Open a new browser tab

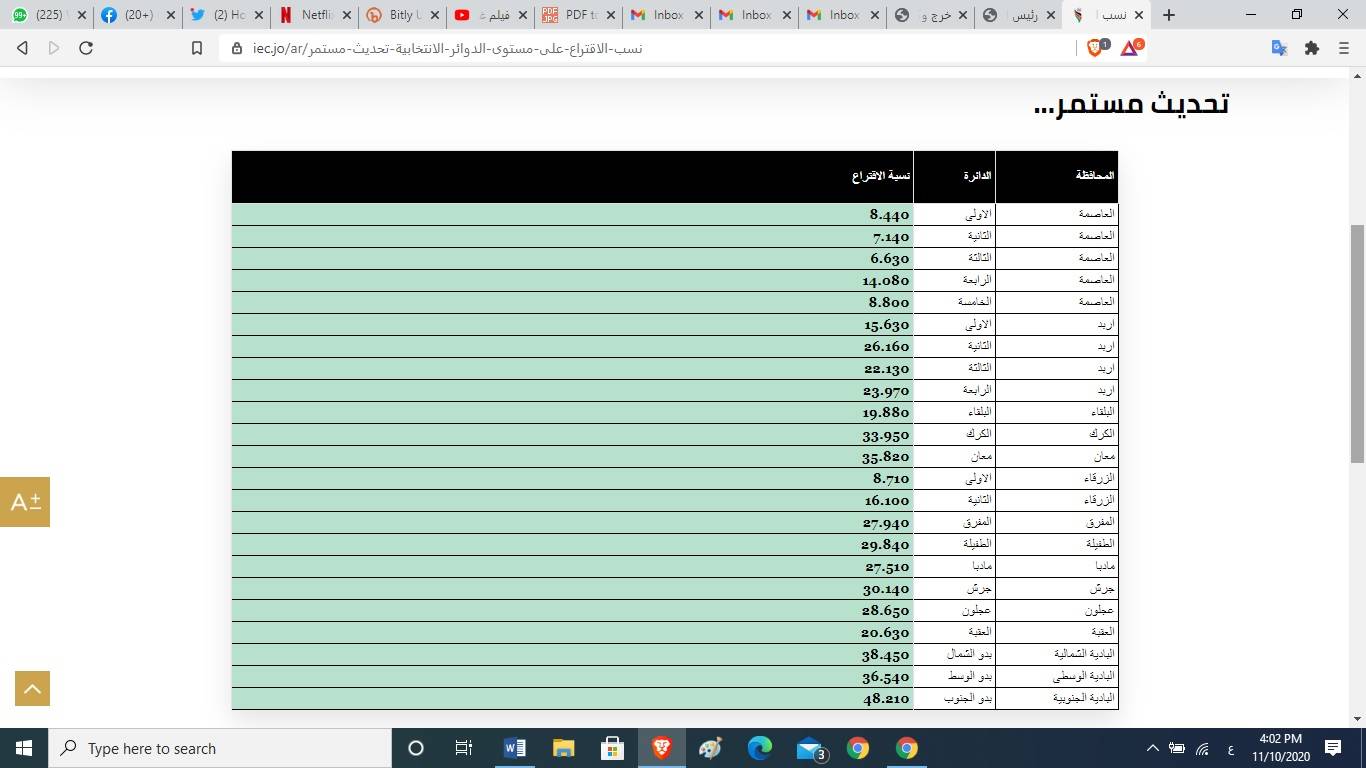pyautogui.click(x=1168, y=15)
